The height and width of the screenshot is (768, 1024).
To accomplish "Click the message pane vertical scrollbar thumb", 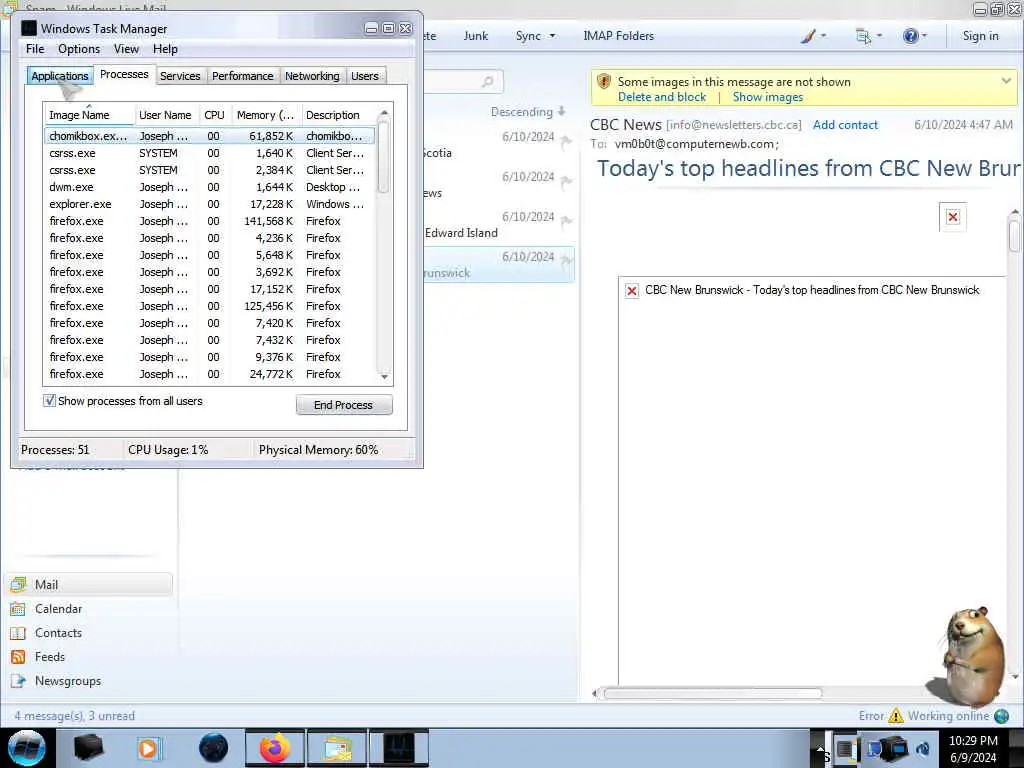I will pyautogui.click(x=1014, y=236).
